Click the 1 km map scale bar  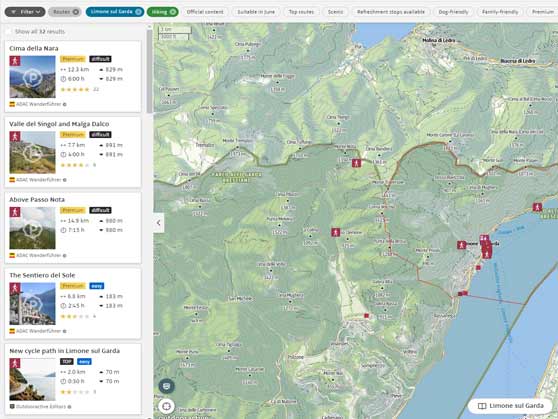point(174,30)
